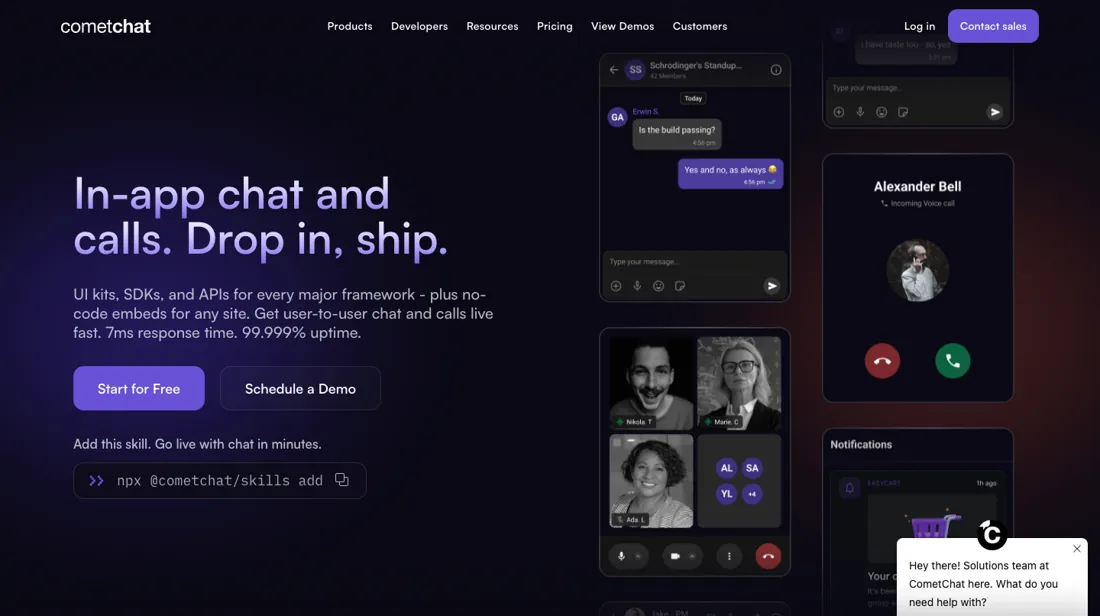
Task: Decline Alexander Bell's incoming call
Action: [x=883, y=361]
